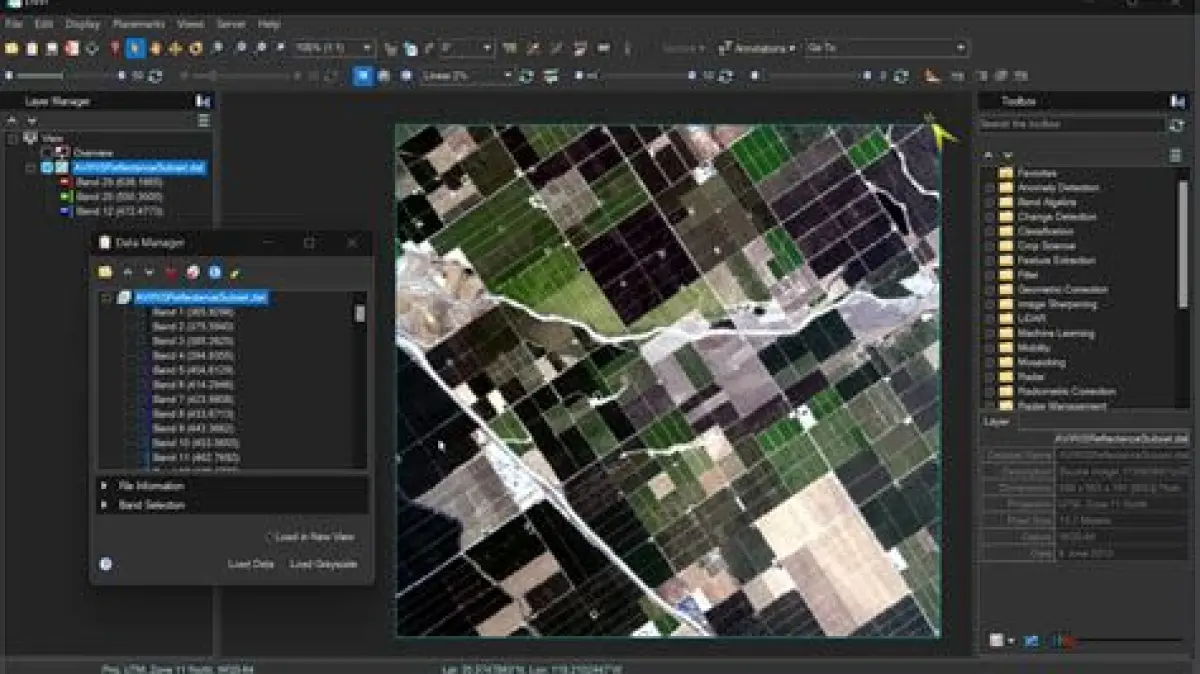The height and width of the screenshot is (674, 1200).
Task: Detach the Toolbox panel using its header icon
Action: pyautogui.click(x=1177, y=101)
